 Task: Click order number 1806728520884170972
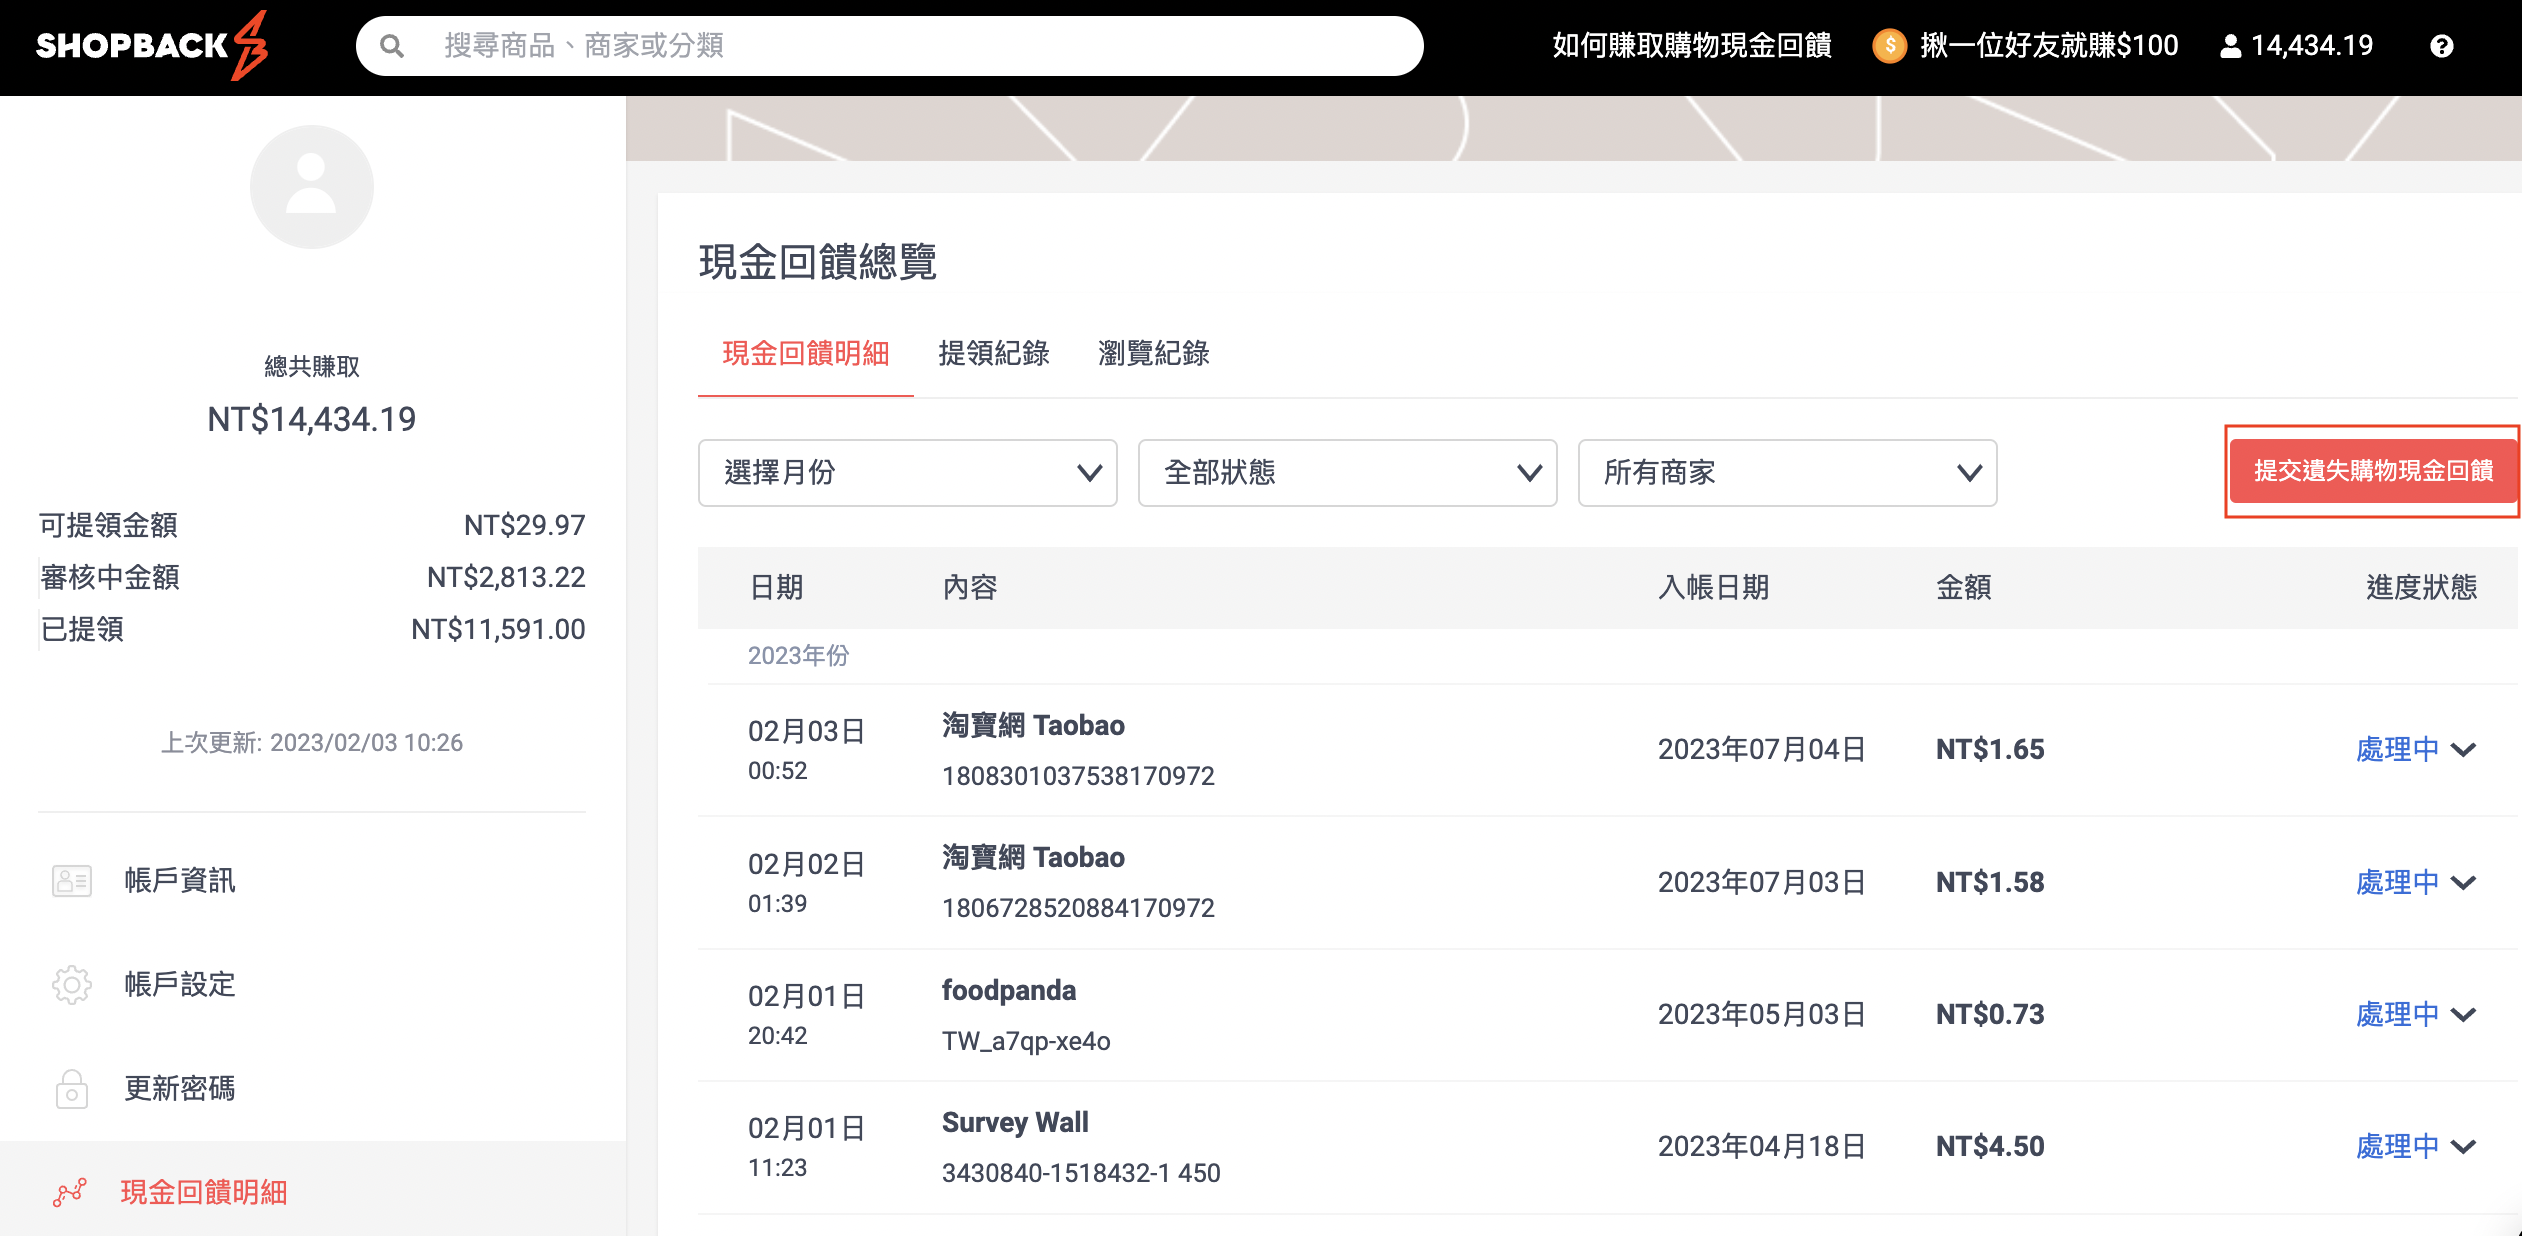point(1078,908)
